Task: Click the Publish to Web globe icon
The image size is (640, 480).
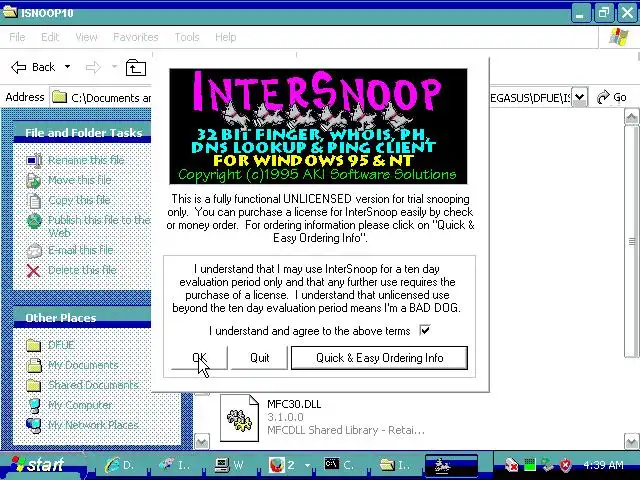Action: [34, 221]
